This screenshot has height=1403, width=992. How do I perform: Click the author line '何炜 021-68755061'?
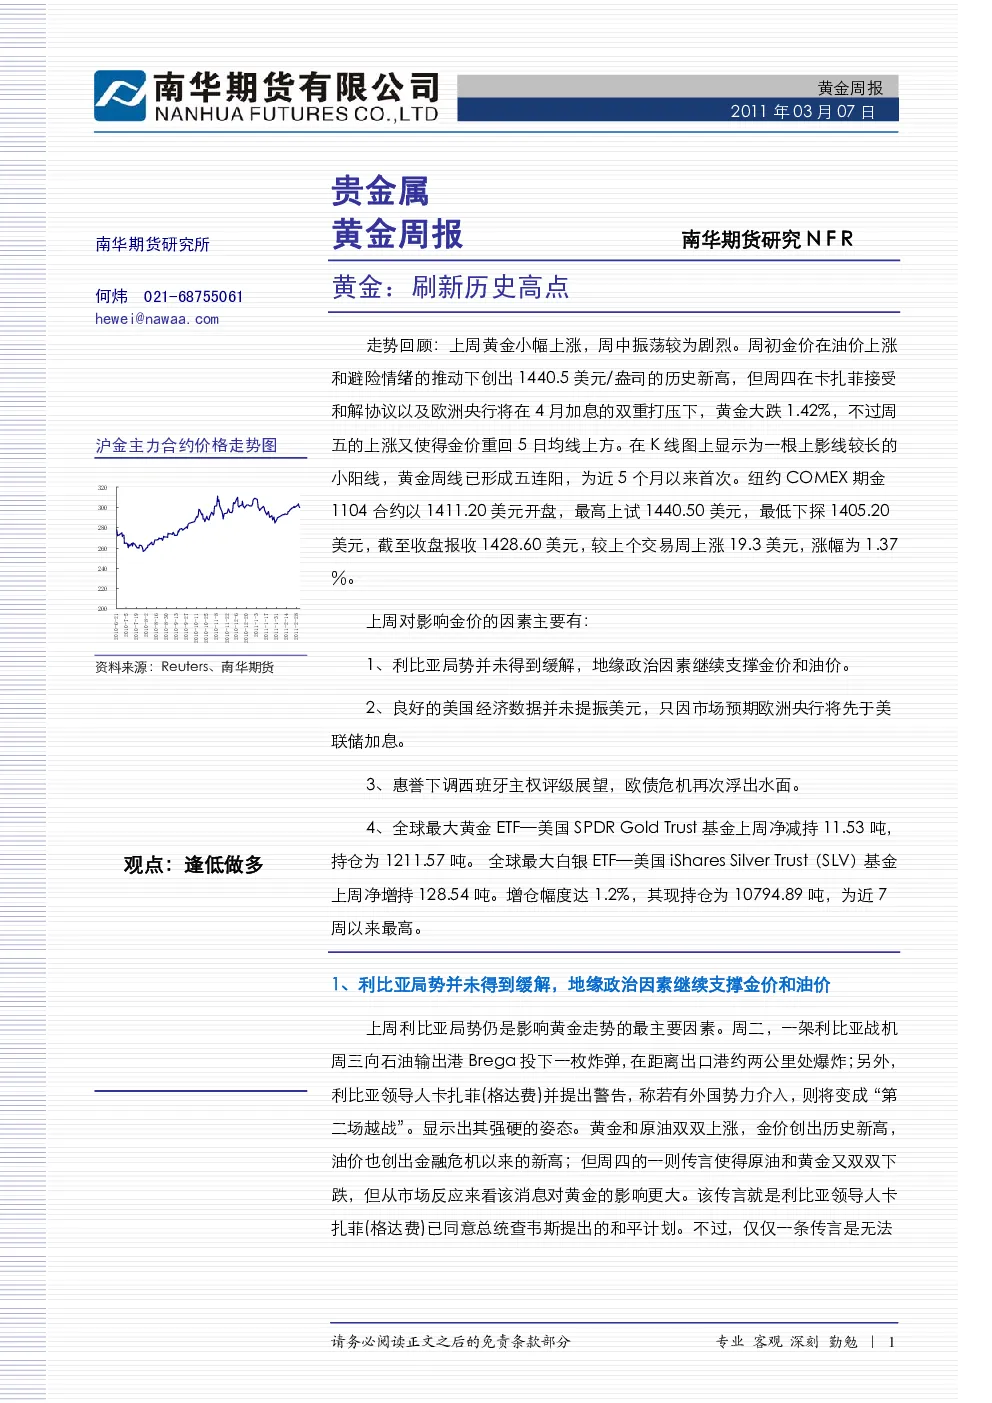[169, 296]
